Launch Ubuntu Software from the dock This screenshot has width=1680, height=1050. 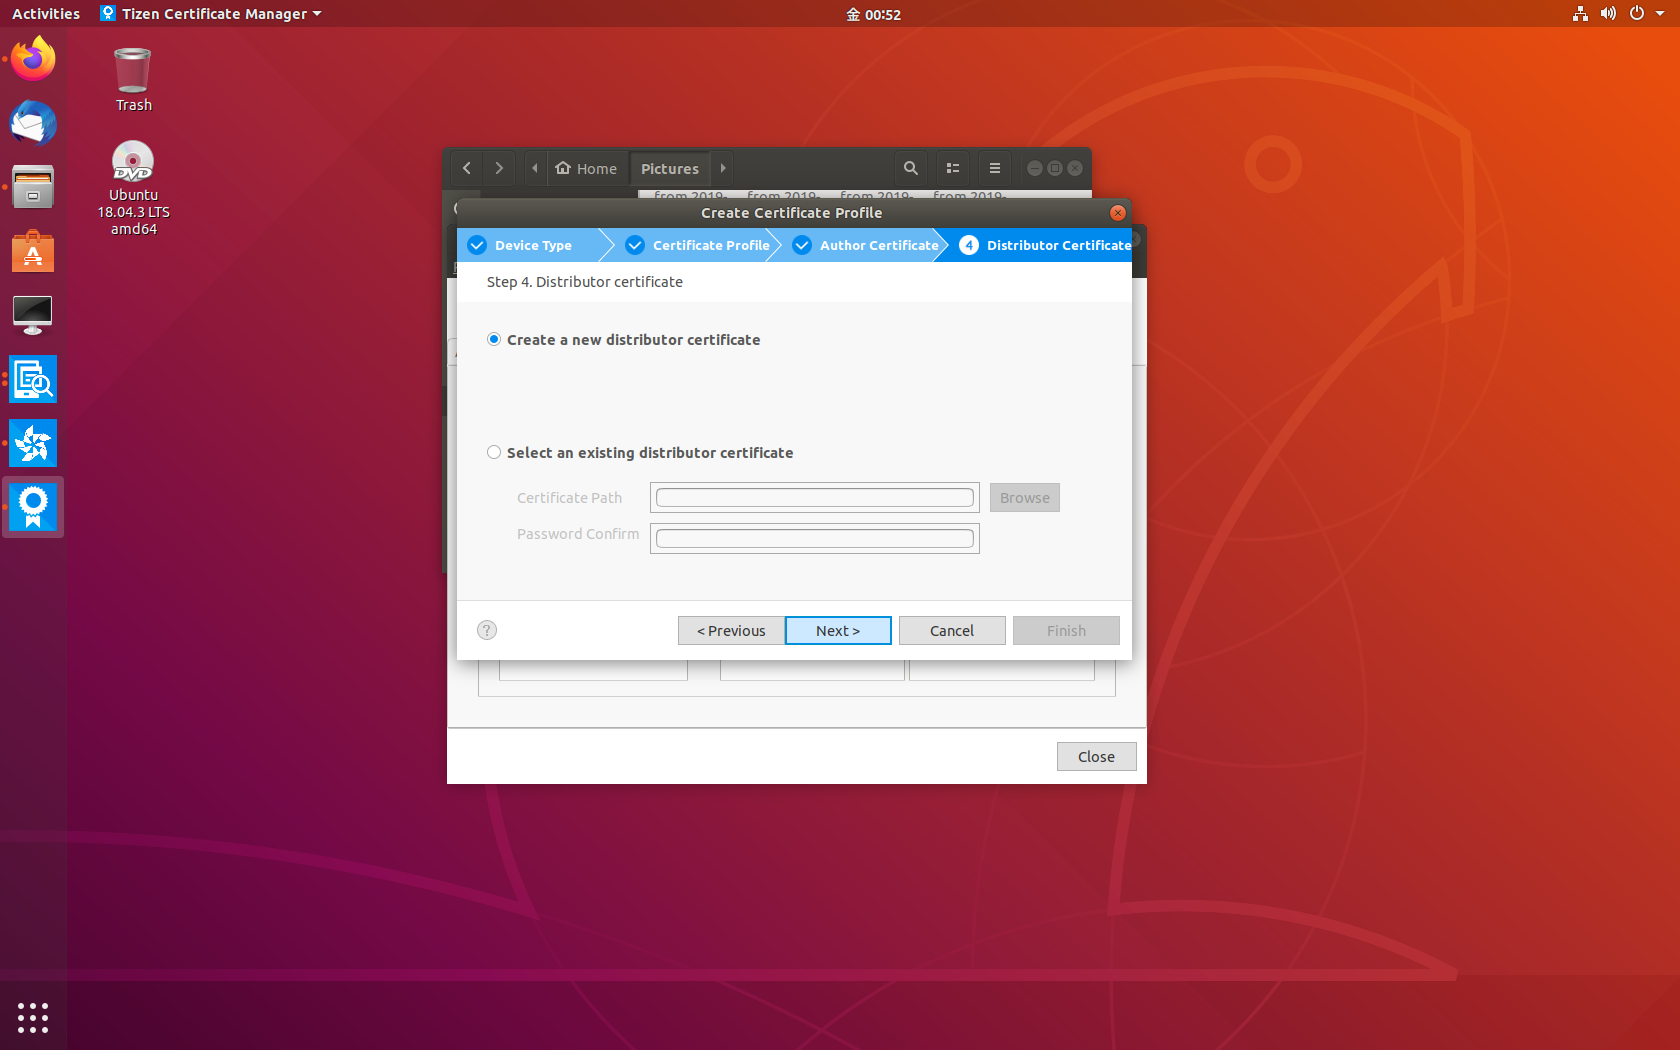[33, 251]
